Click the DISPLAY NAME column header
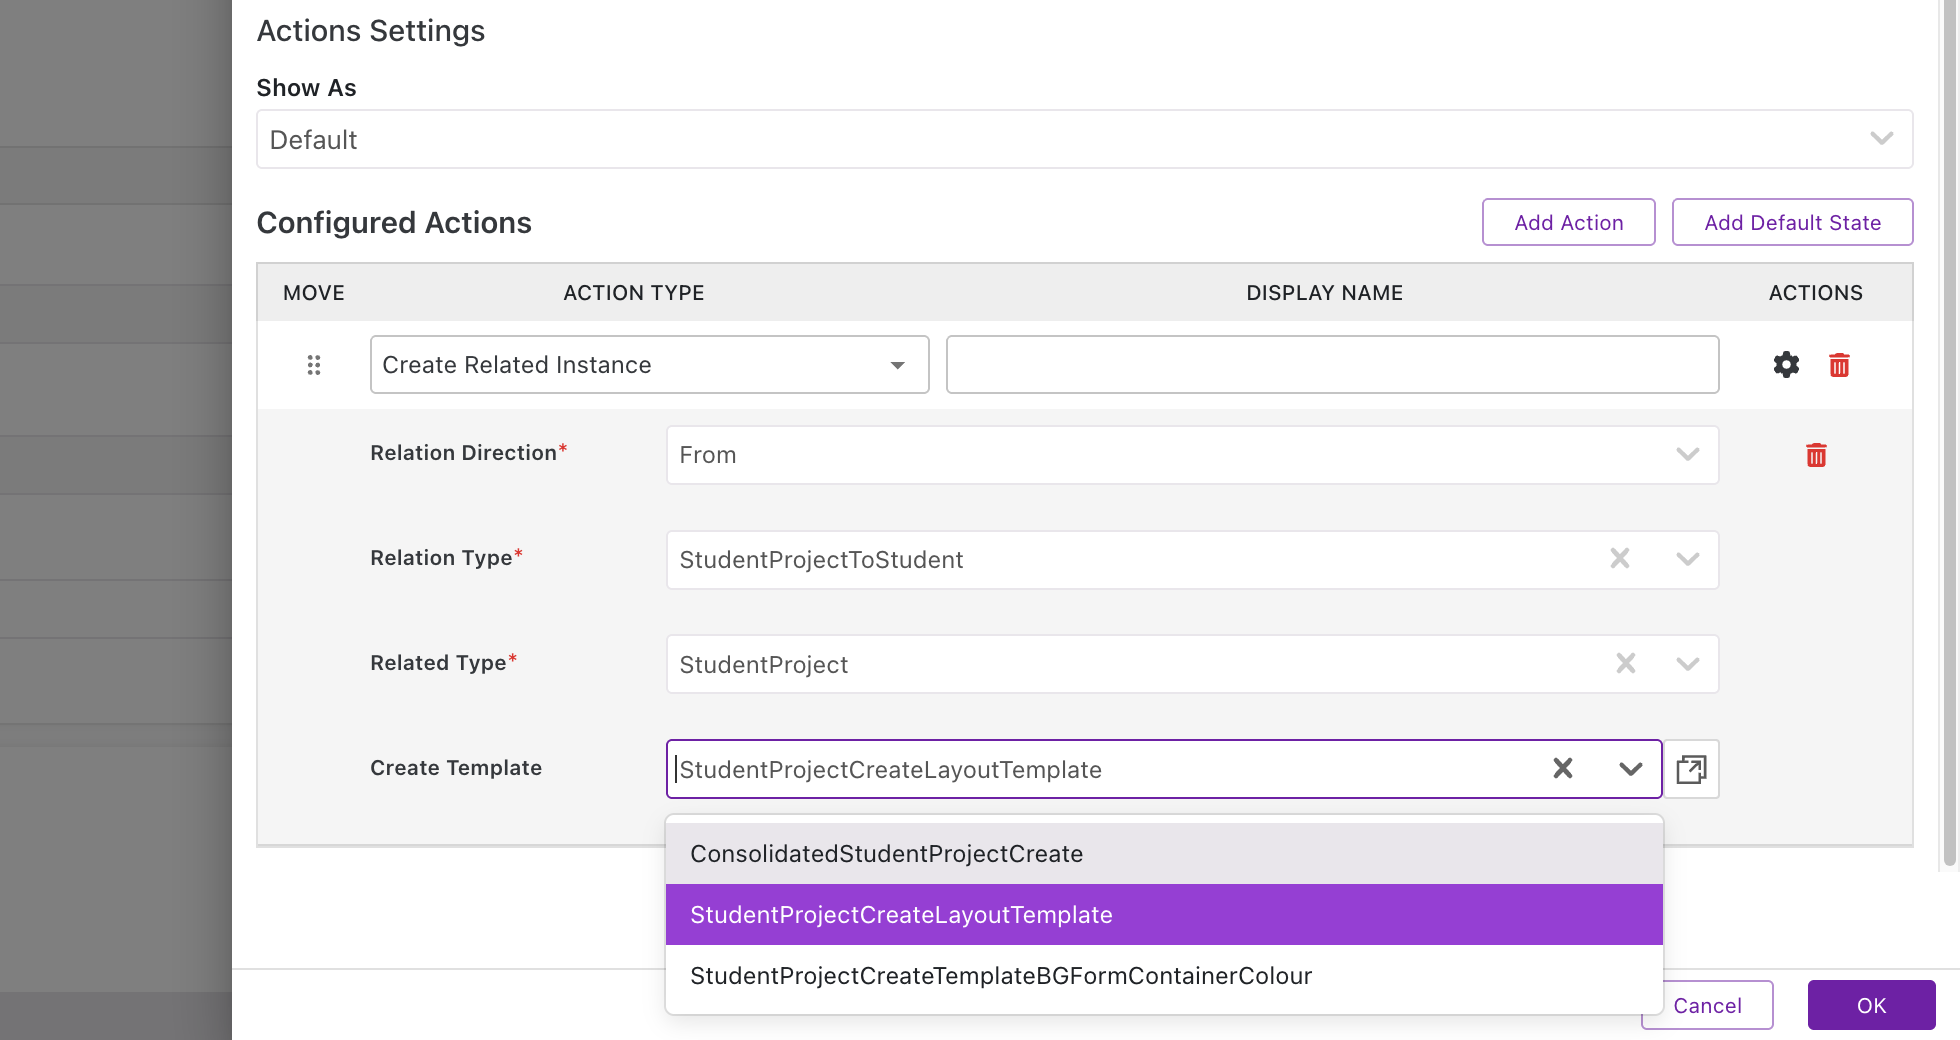1960x1040 pixels. (x=1324, y=293)
